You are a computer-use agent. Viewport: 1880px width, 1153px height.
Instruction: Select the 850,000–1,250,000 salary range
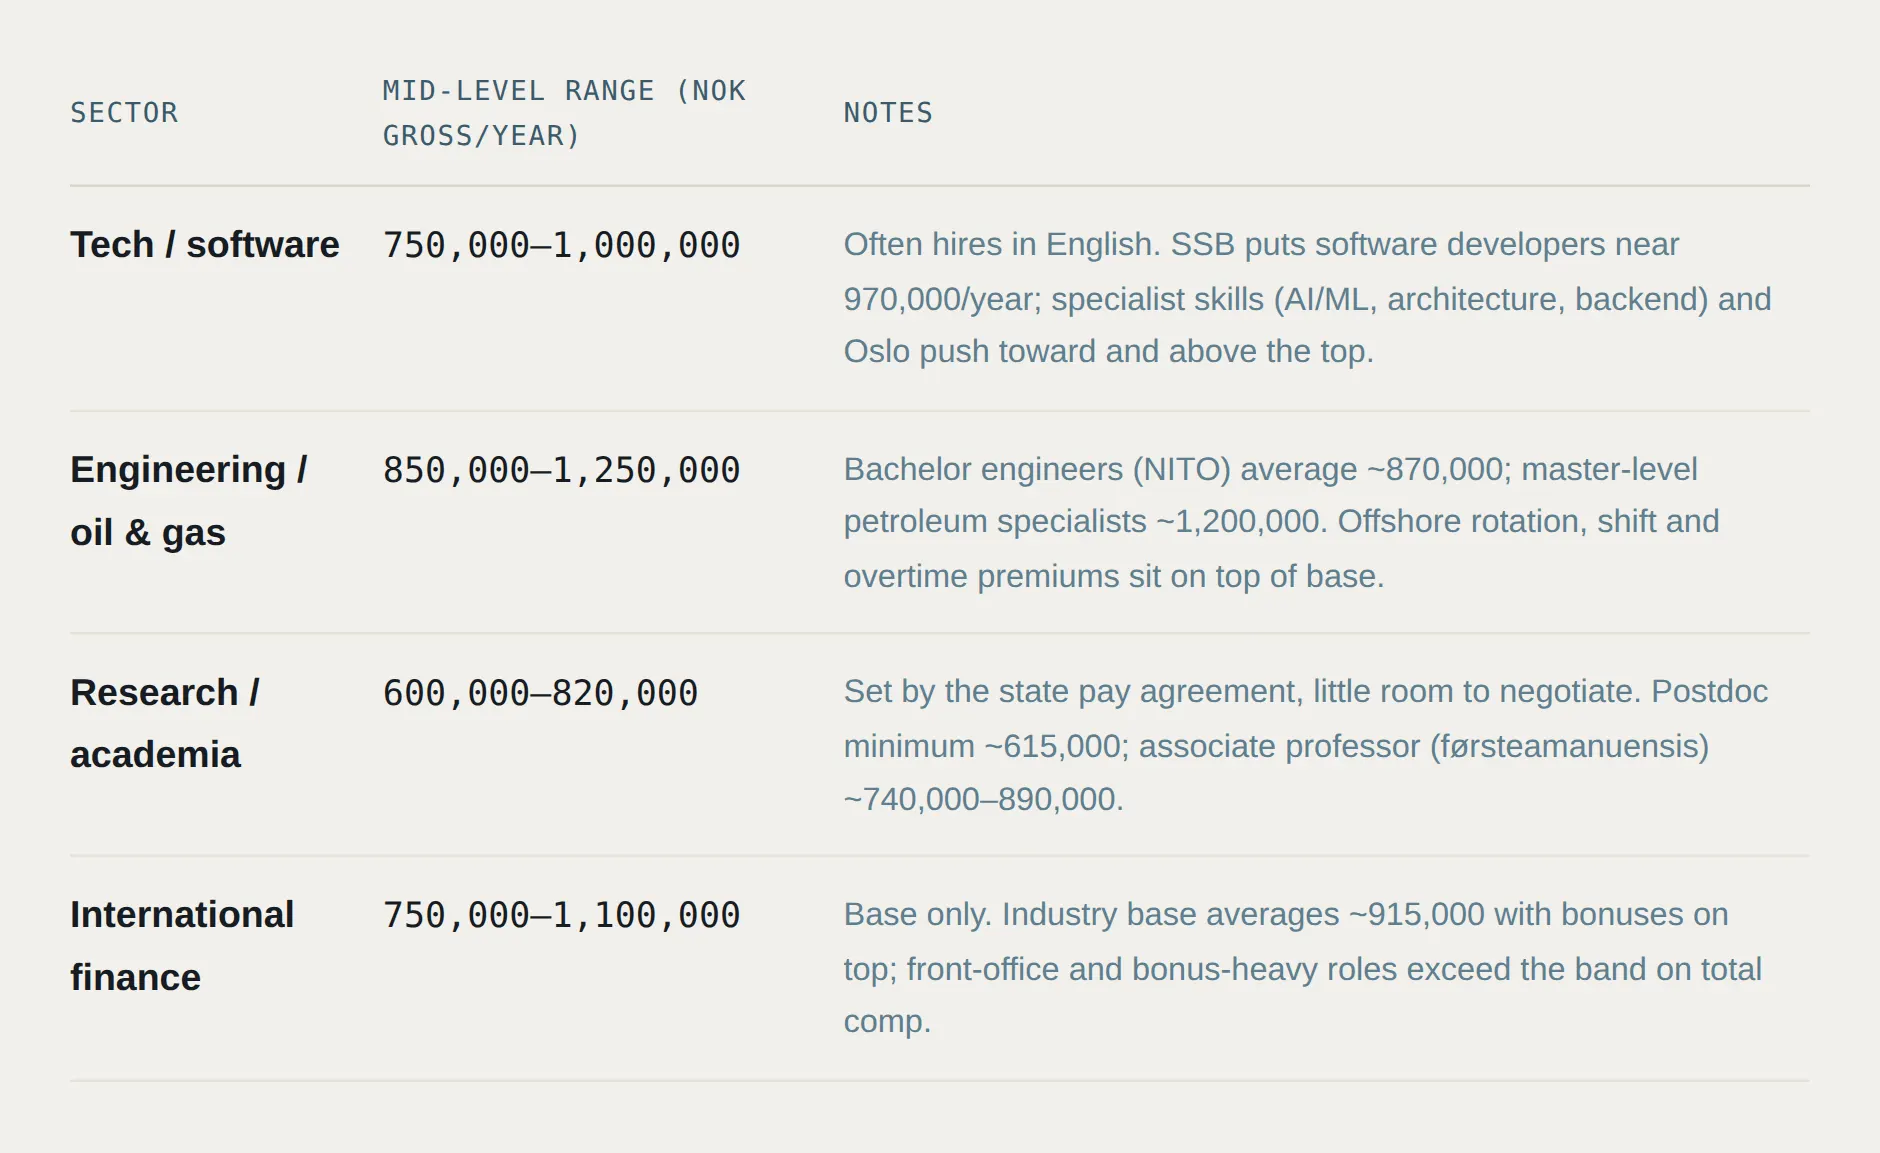pos(561,470)
